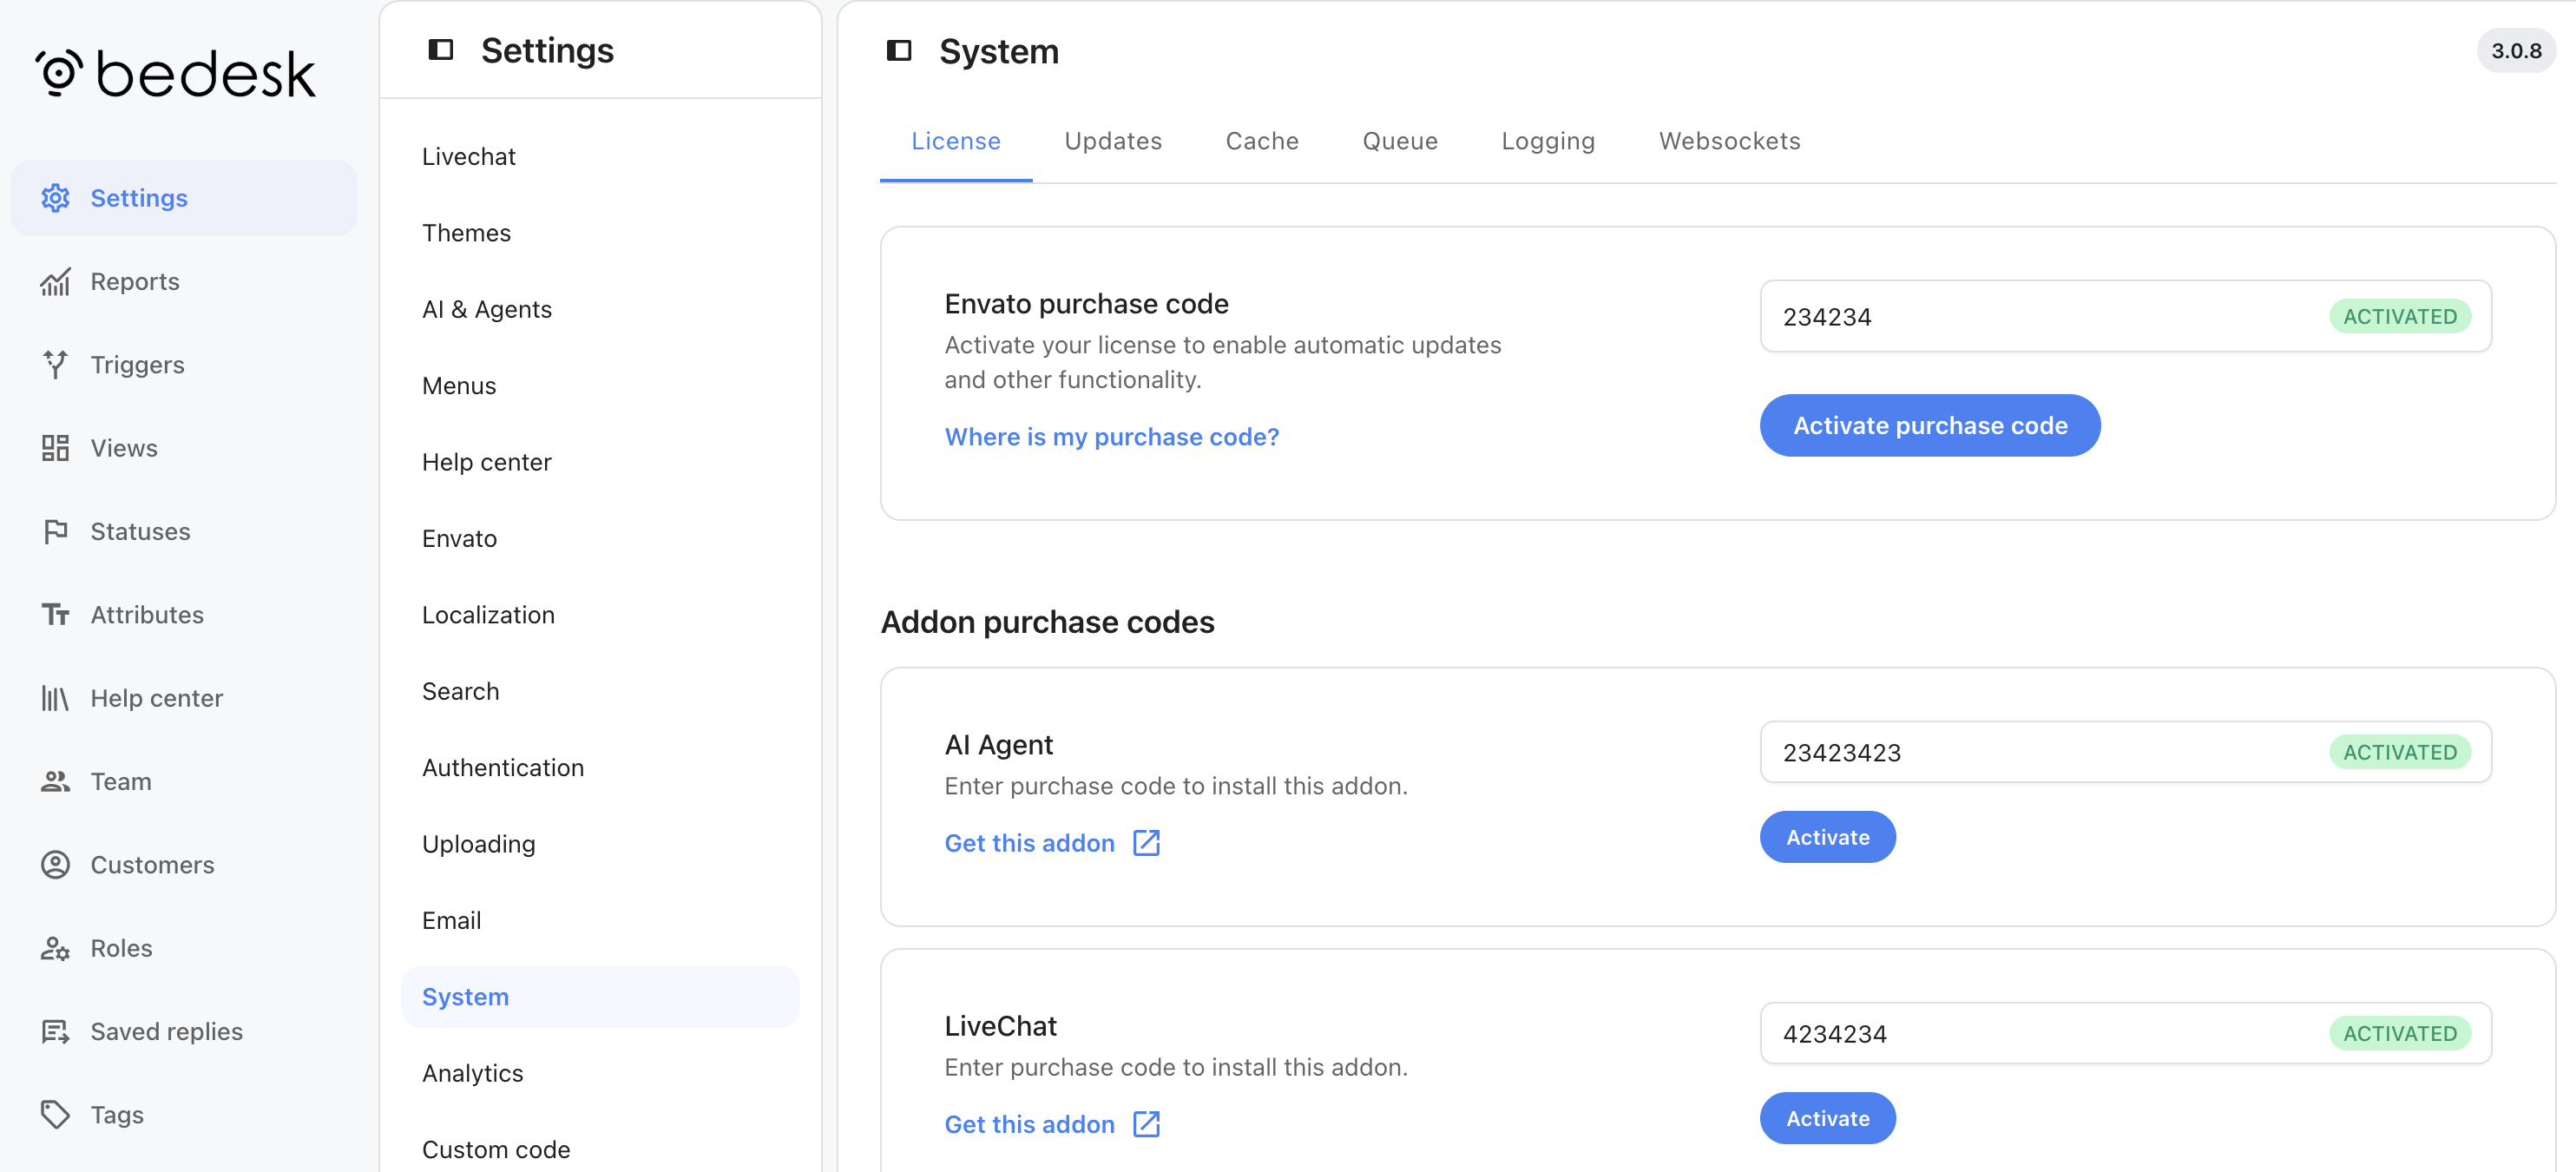The width and height of the screenshot is (2576, 1172).
Task: Click the Settings gear icon in sidebar
Action: click(x=55, y=198)
